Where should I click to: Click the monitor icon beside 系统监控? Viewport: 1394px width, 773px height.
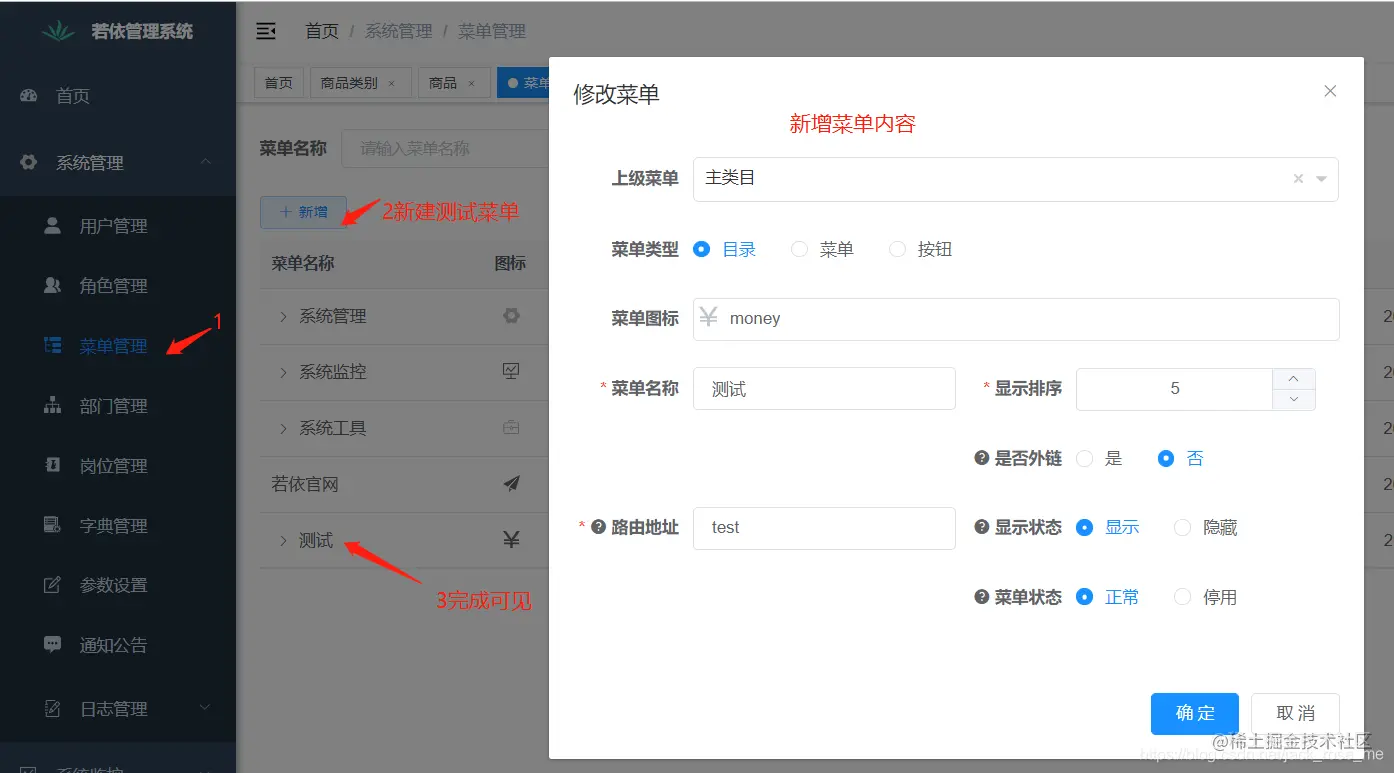pos(511,371)
